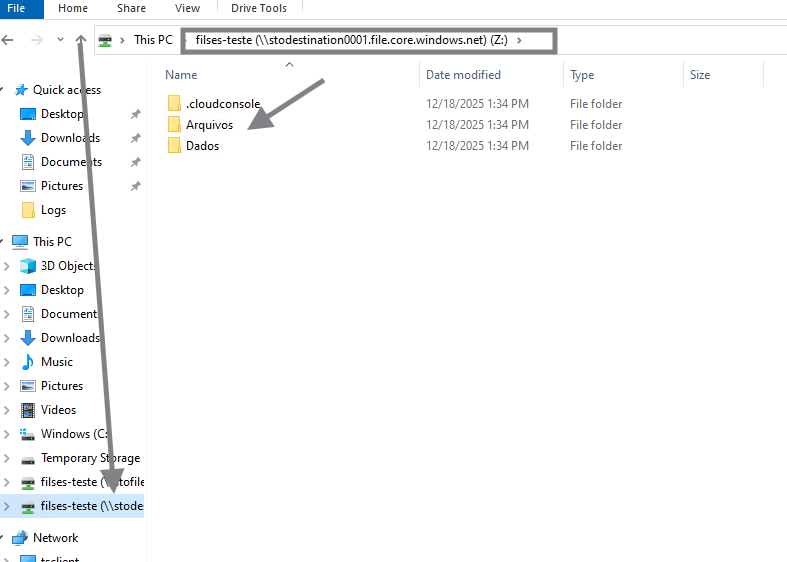The width and height of the screenshot is (787, 562).
Task: Open the Windows (C:) drive icon
Action: coord(28,434)
